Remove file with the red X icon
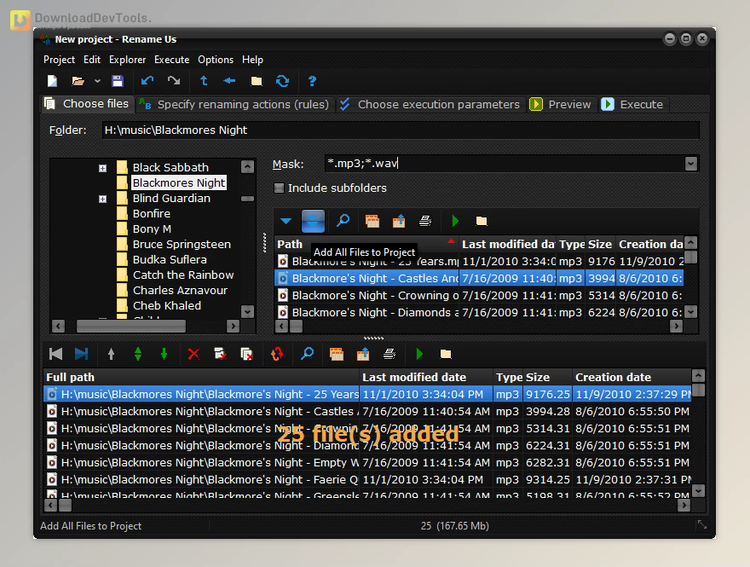This screenshot has height=567, width=750. click(193, 354)
